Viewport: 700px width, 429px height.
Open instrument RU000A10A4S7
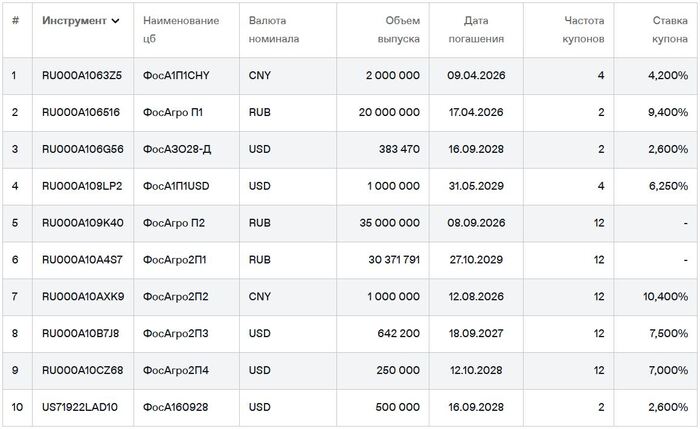[x=80, y=260]
